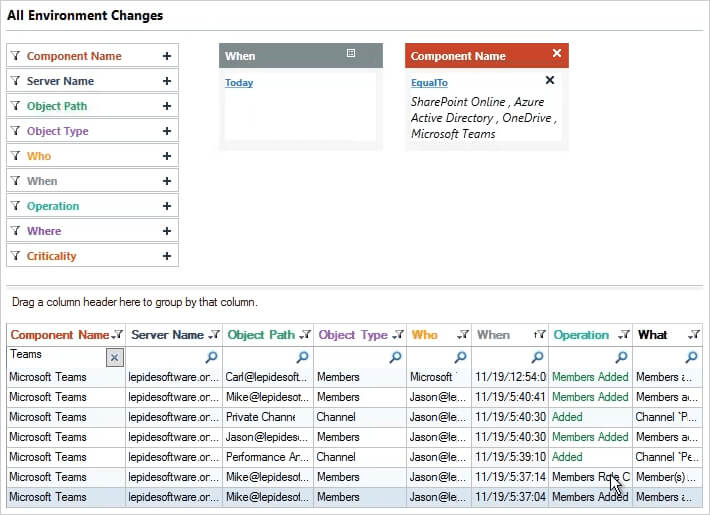This screenshot has height=515, width=710.
Task: Add a When filter with plus
Action: tap(167, 181)
